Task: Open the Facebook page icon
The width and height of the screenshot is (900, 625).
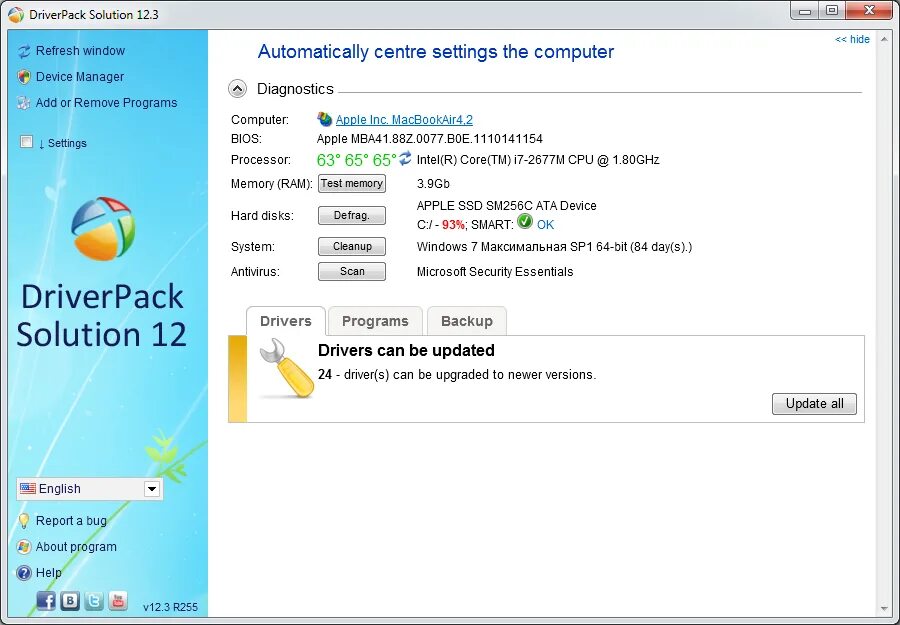Action: pos(46,601)
